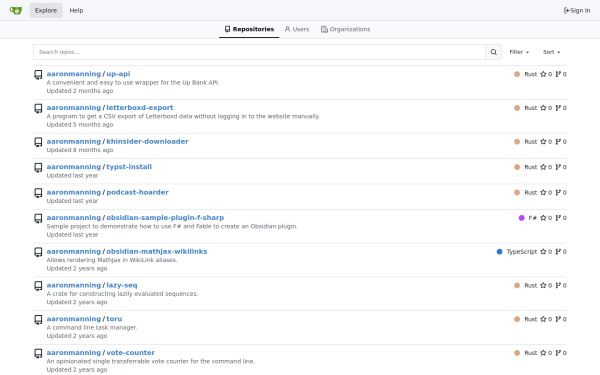Open the Help menu item
The height and width of the screenshot is (375, 600).
(x=76, y=10)
